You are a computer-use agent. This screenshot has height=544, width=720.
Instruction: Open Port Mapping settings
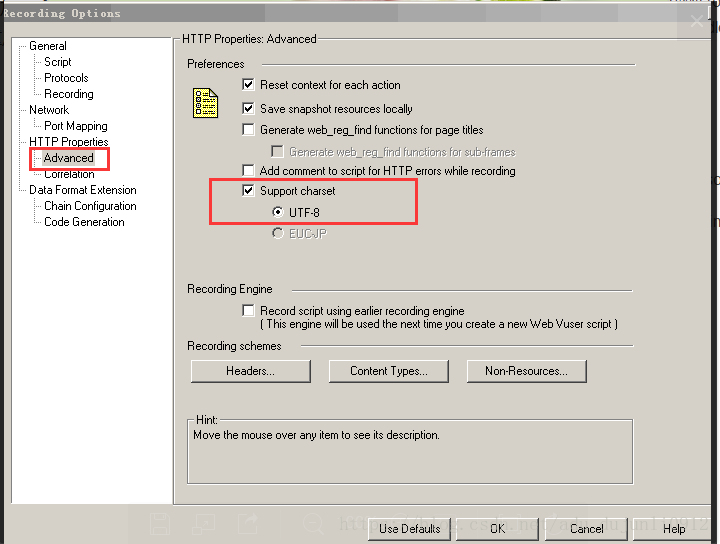pyautogui.click(x=76, y=126)
